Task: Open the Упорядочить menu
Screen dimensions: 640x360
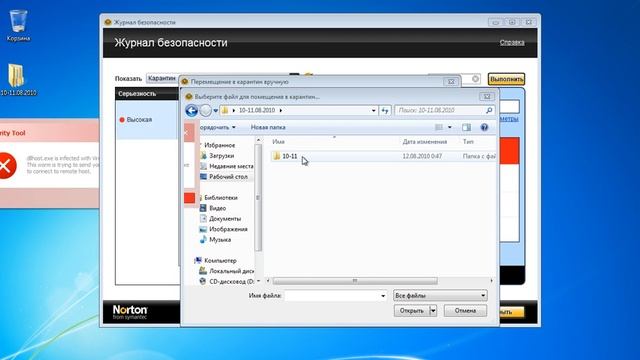Action: (218, 127)
